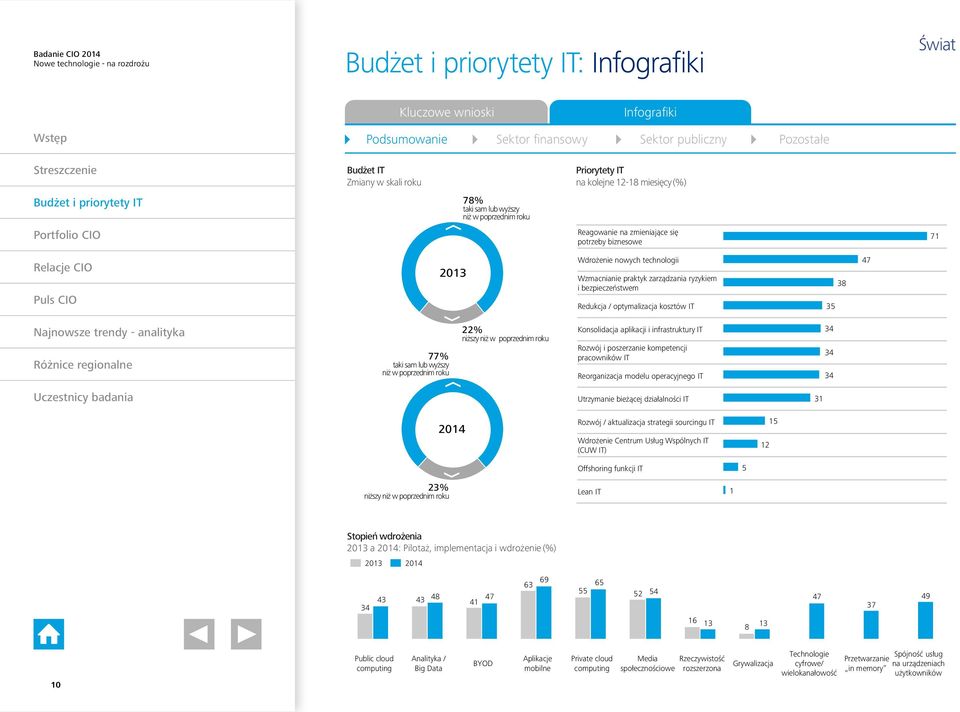Select the Sektor finansowy sub-tab
The image size is (960, 712).
(542, 140)
